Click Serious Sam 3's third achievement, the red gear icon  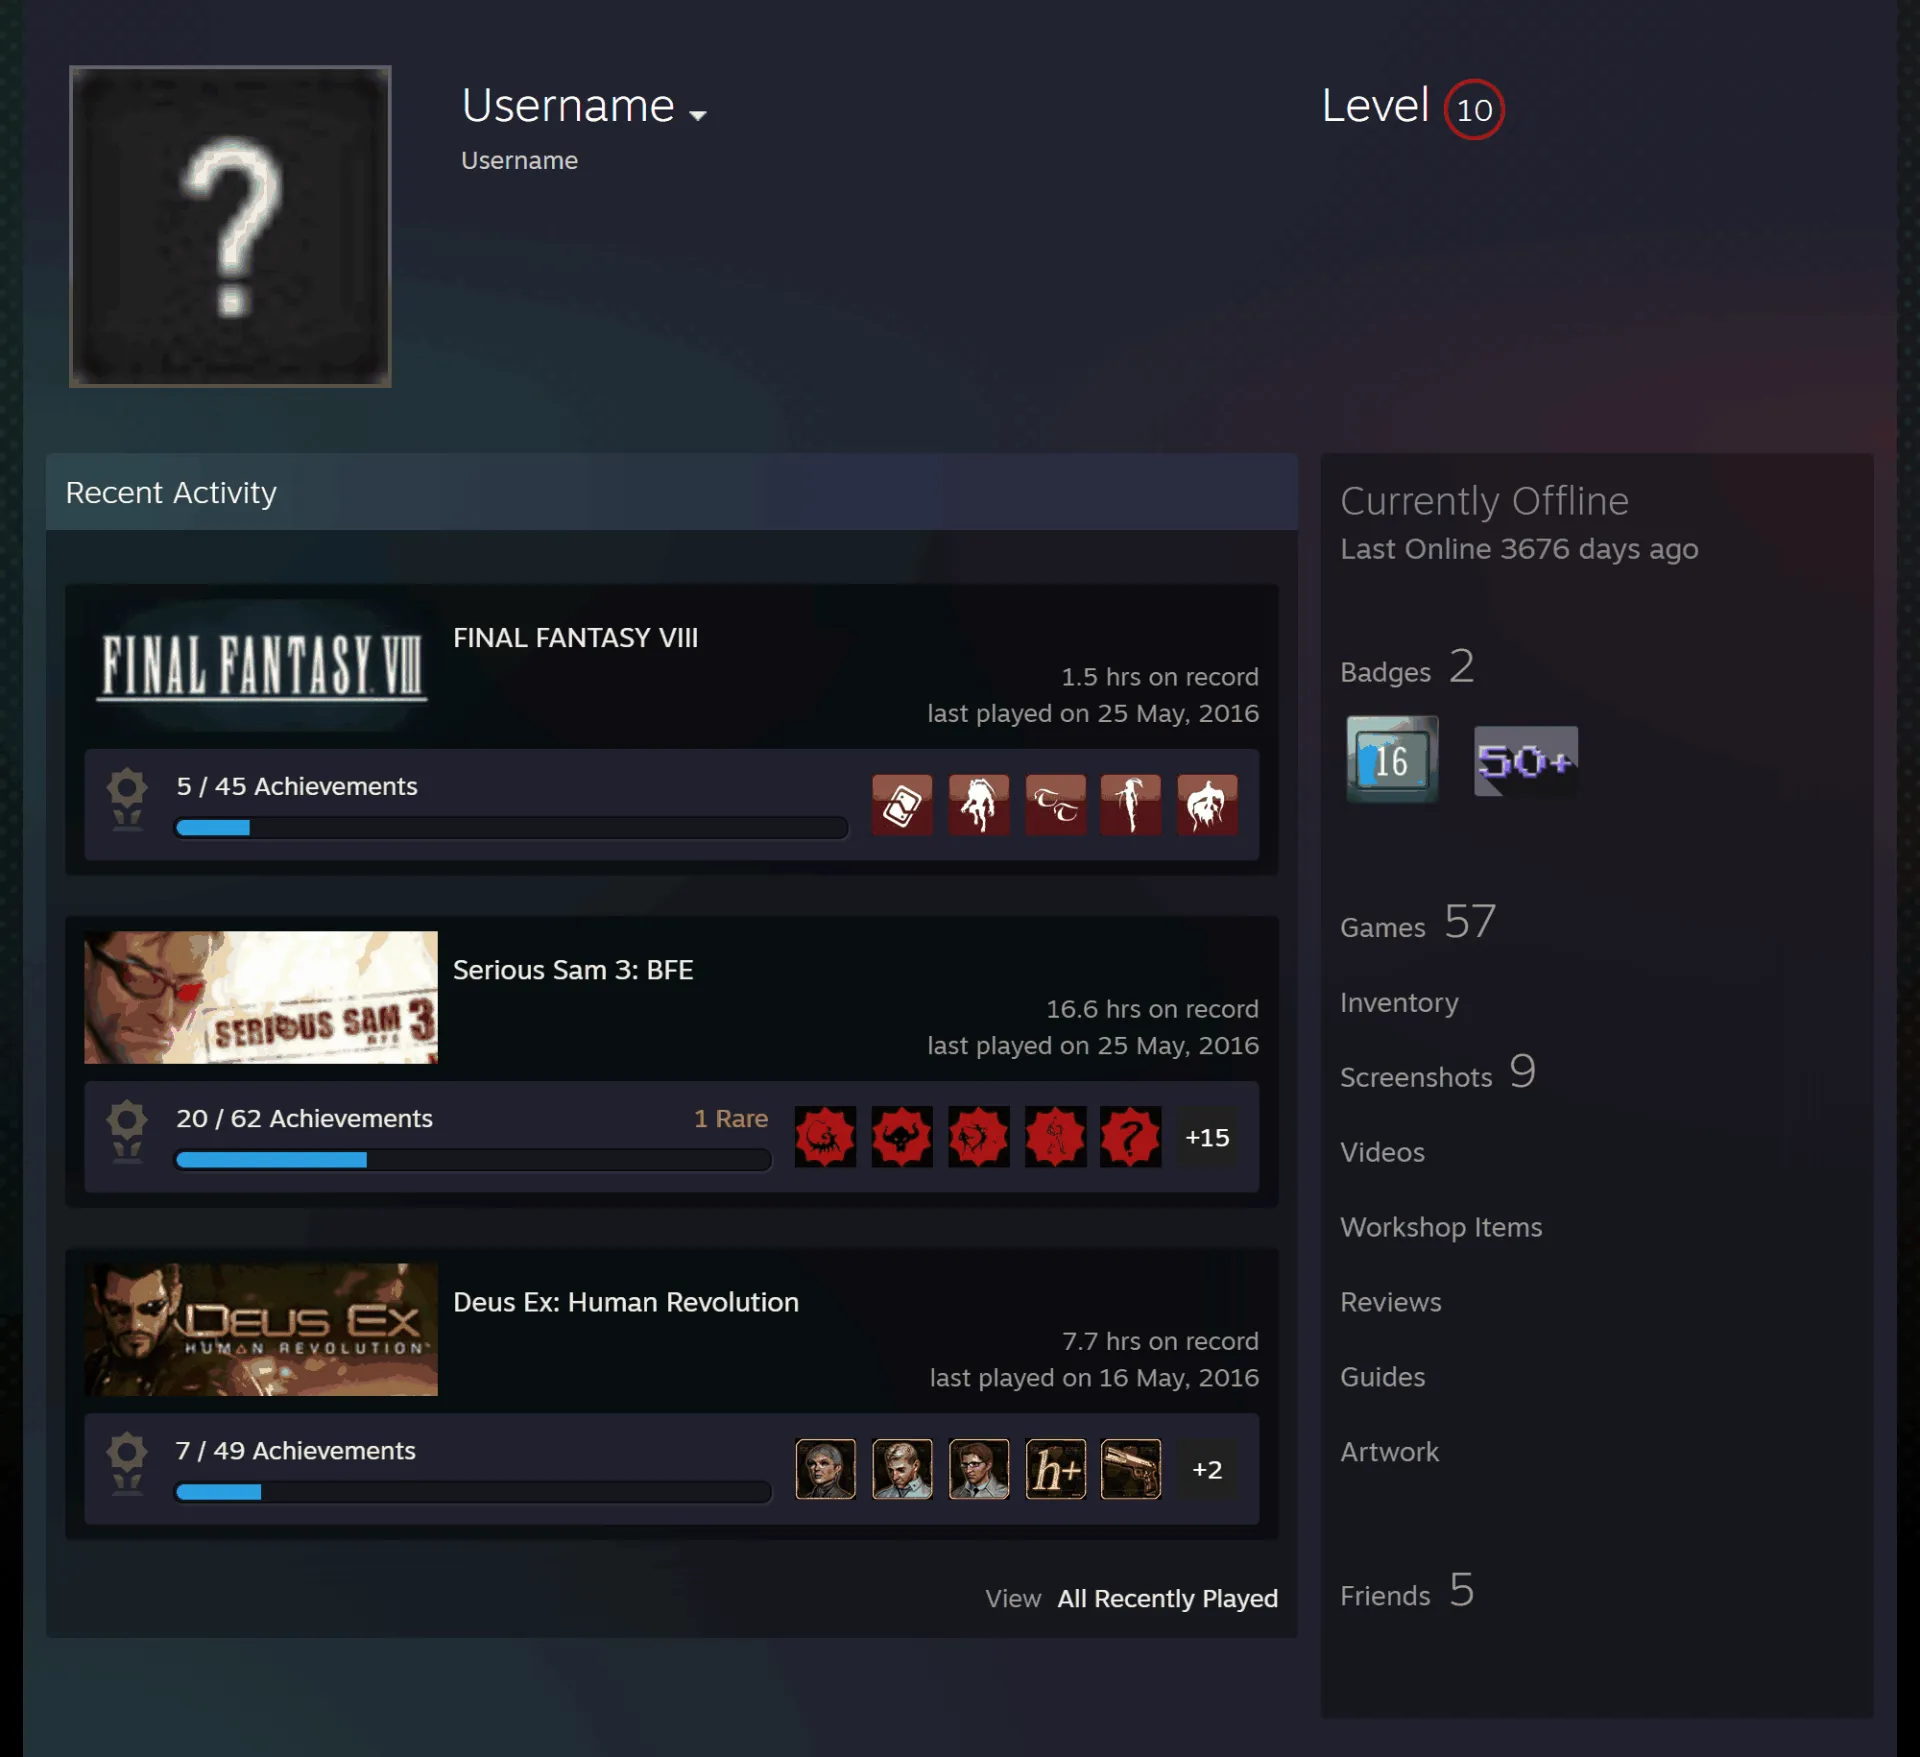click(x=978, y=1136)
